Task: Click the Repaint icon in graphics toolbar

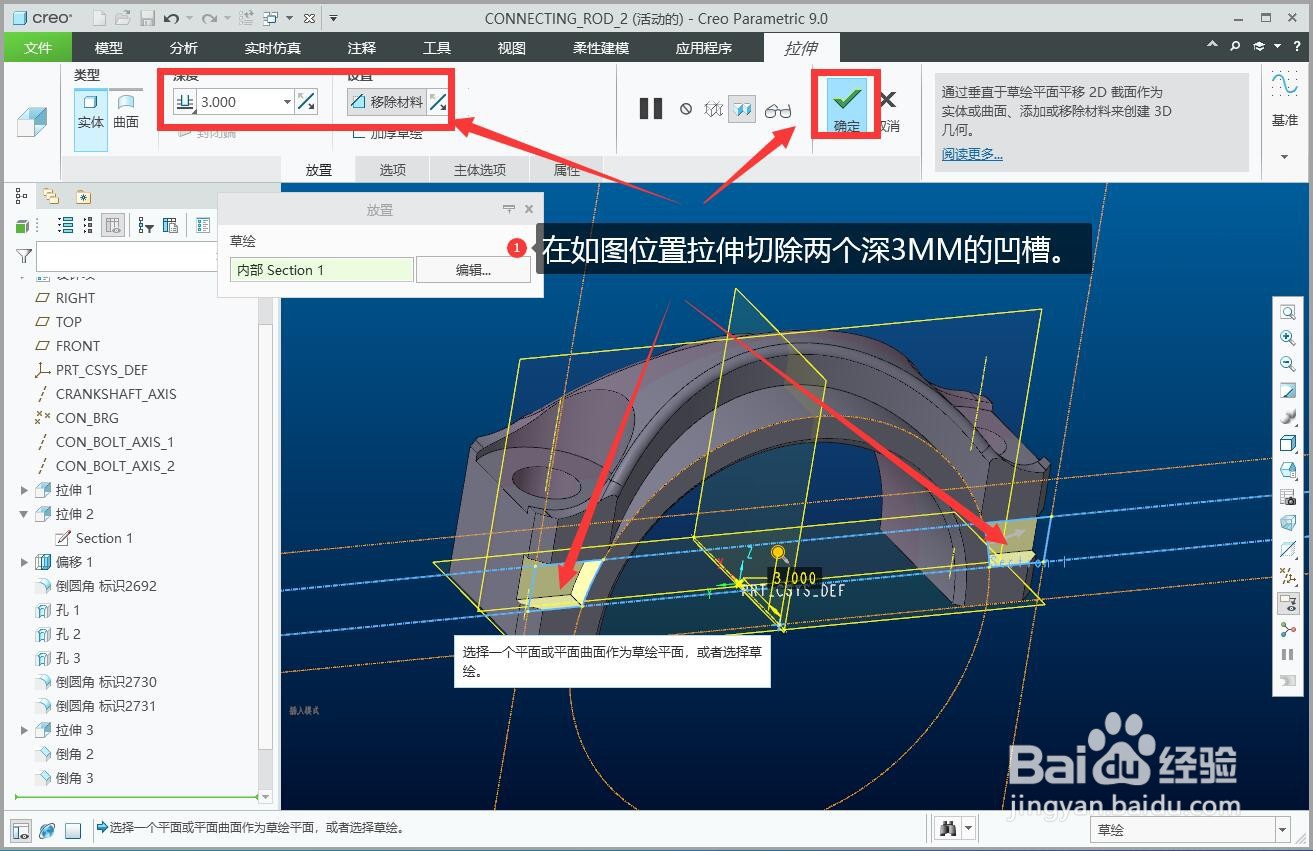Action: (x=1288, y=391)
